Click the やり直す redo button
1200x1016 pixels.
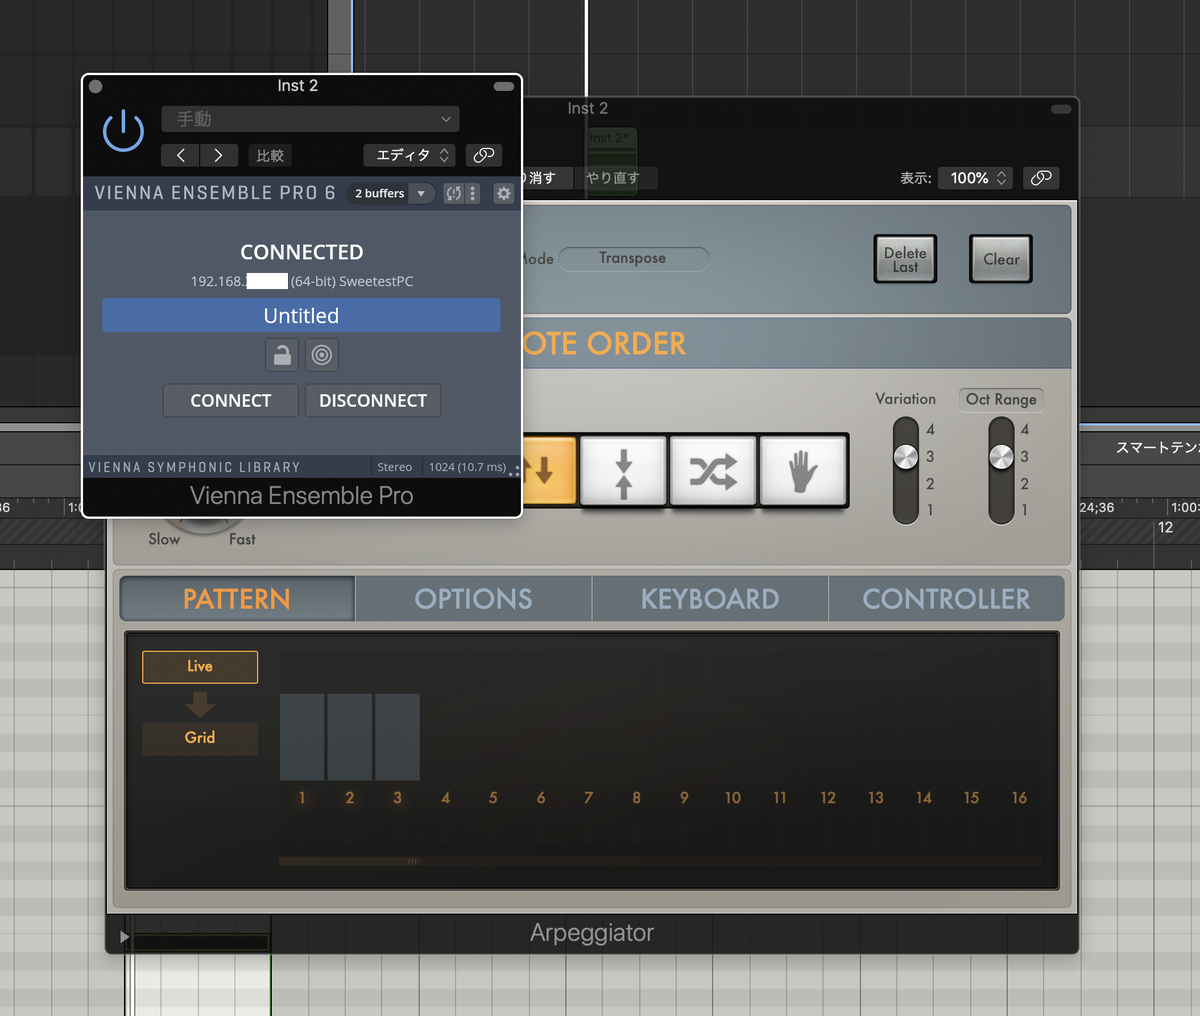click(613, 178)
